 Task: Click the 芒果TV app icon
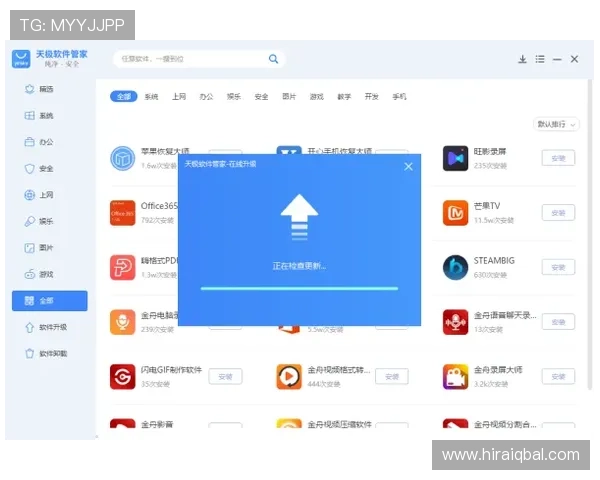click(x=455, y=213)
